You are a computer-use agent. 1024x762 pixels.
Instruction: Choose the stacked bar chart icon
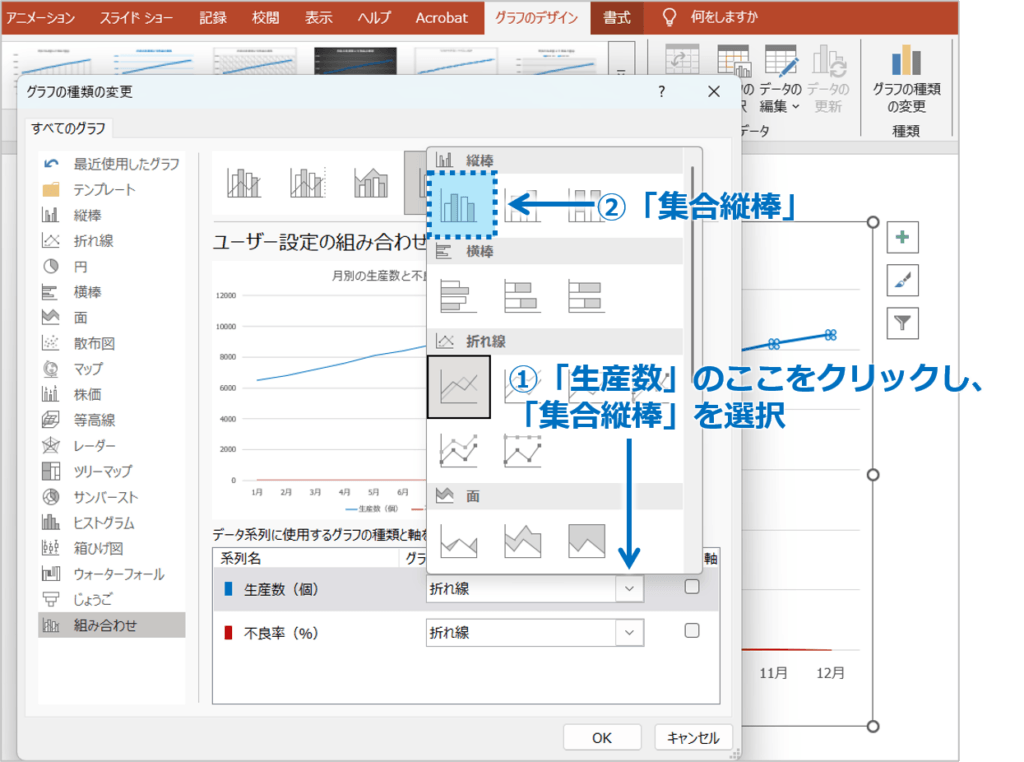522,296
